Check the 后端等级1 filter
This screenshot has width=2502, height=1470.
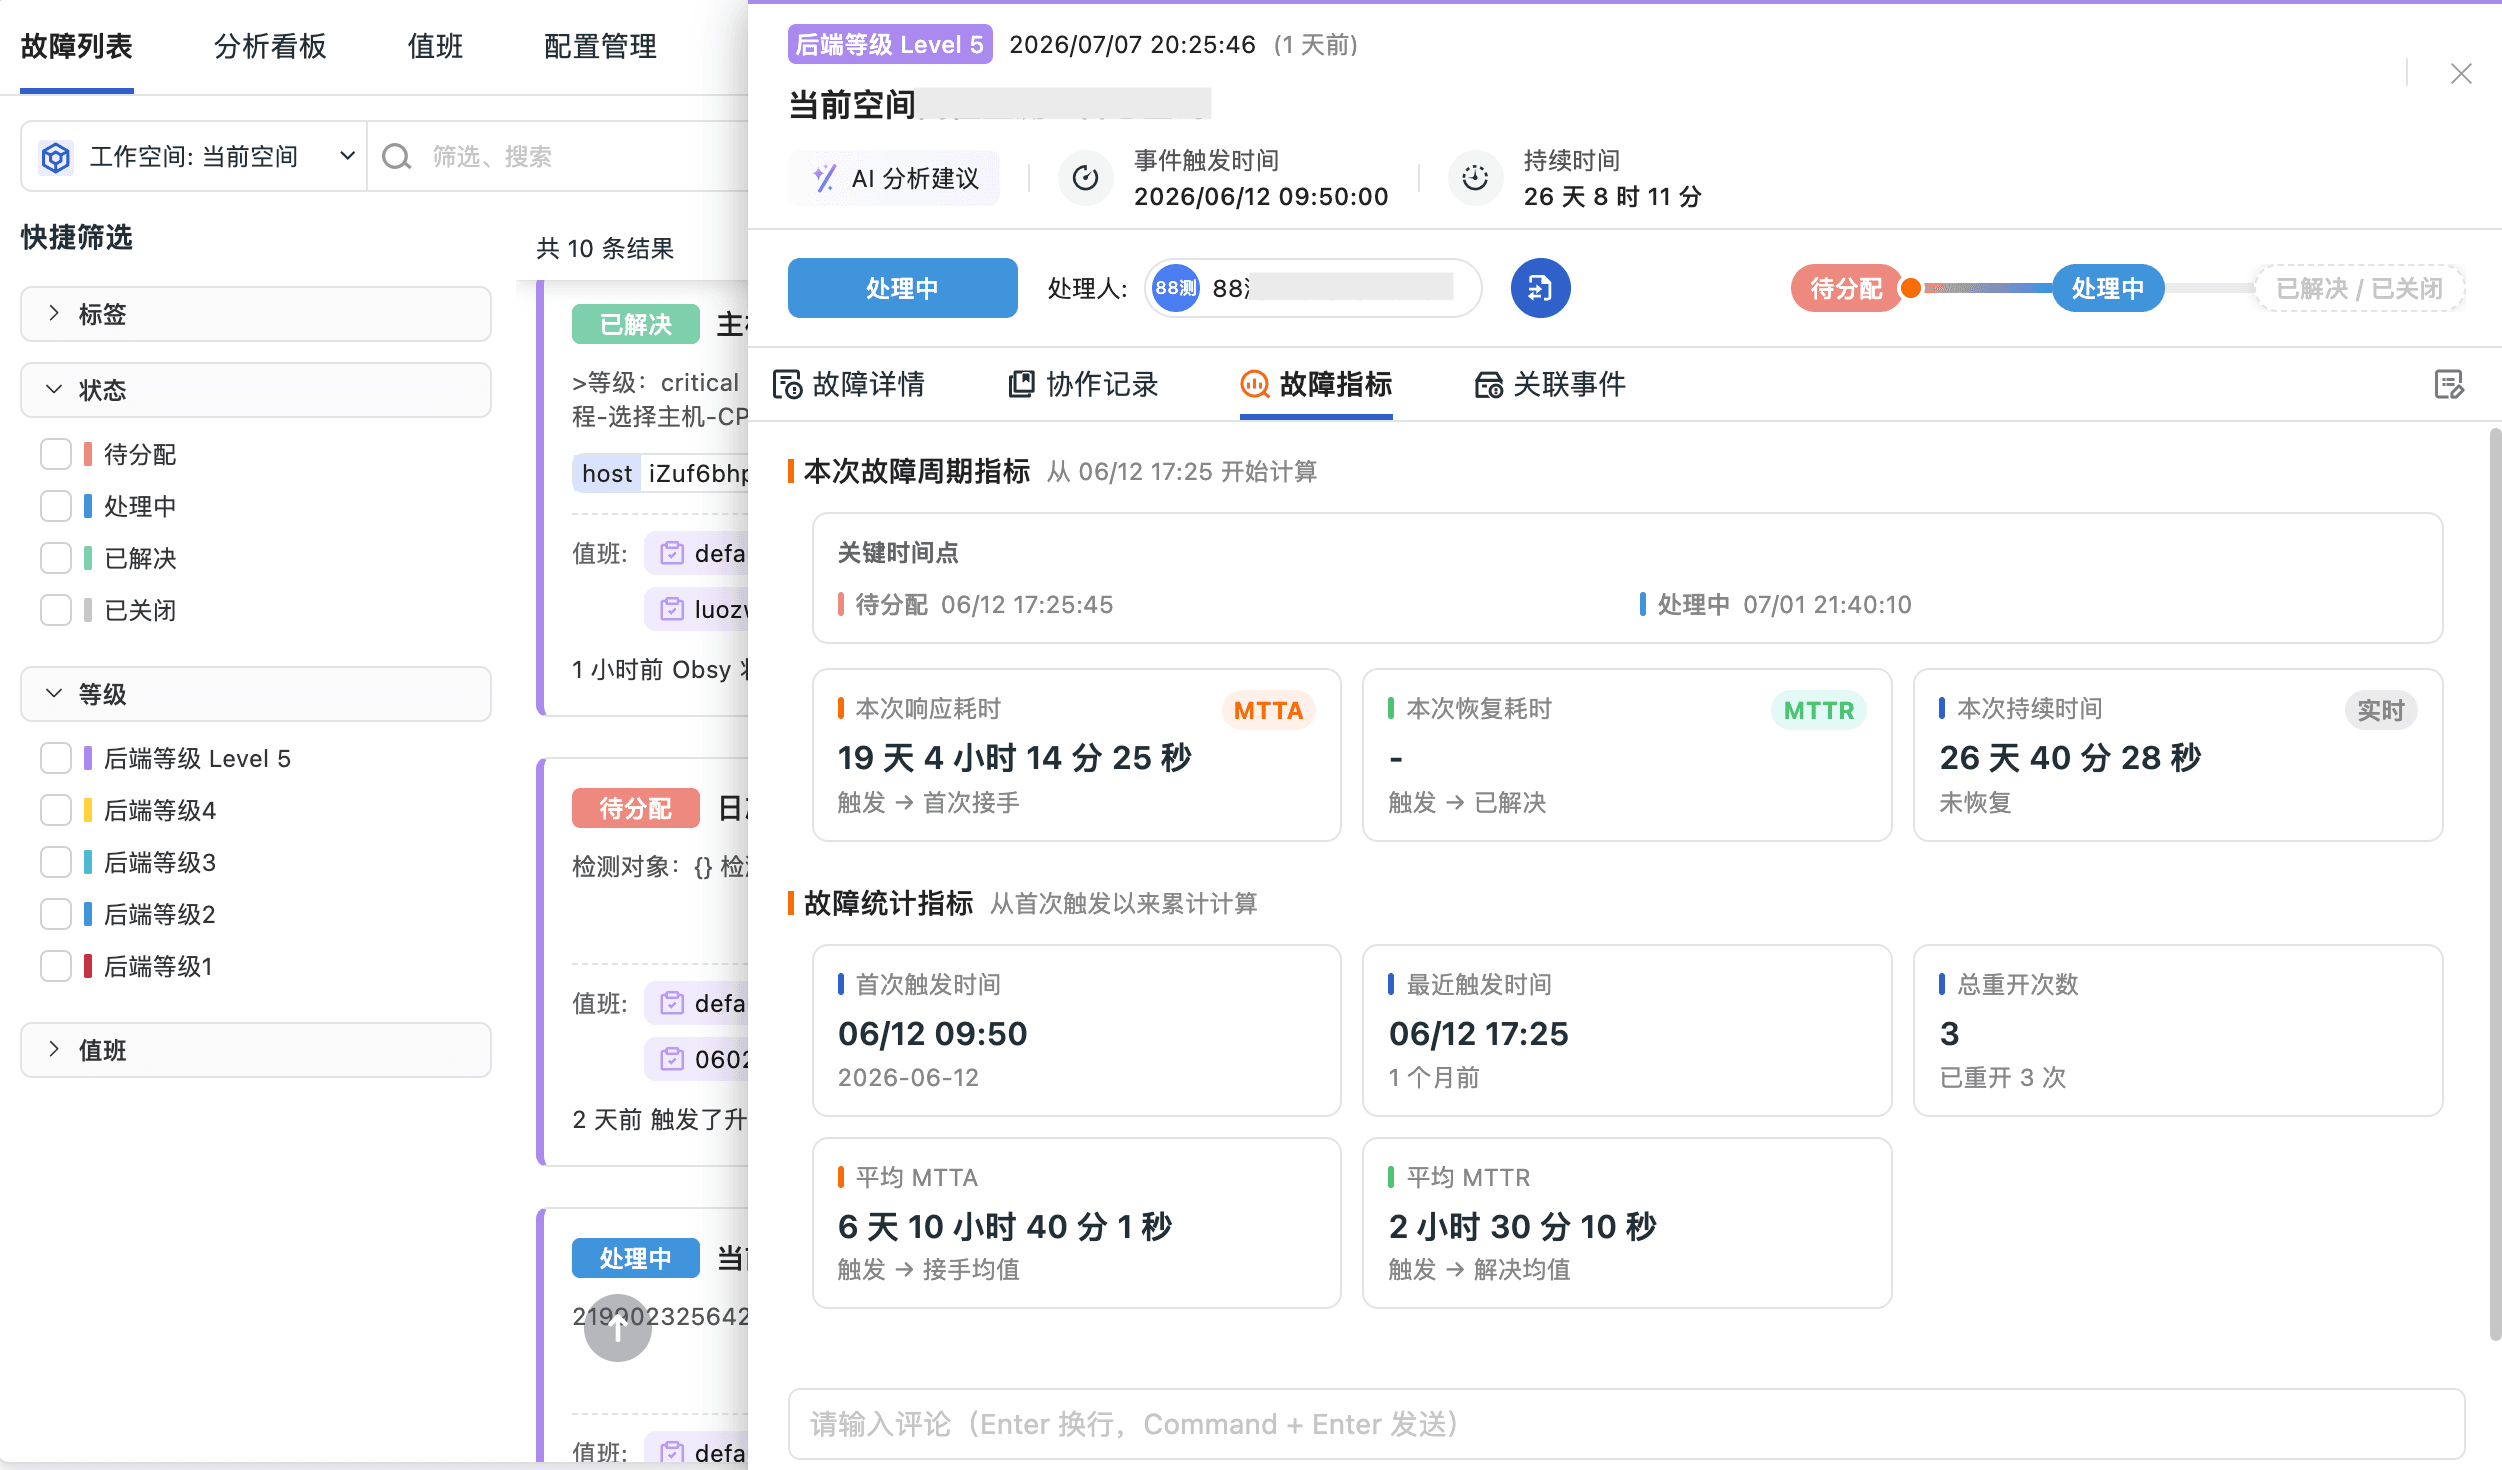point(56,966)
